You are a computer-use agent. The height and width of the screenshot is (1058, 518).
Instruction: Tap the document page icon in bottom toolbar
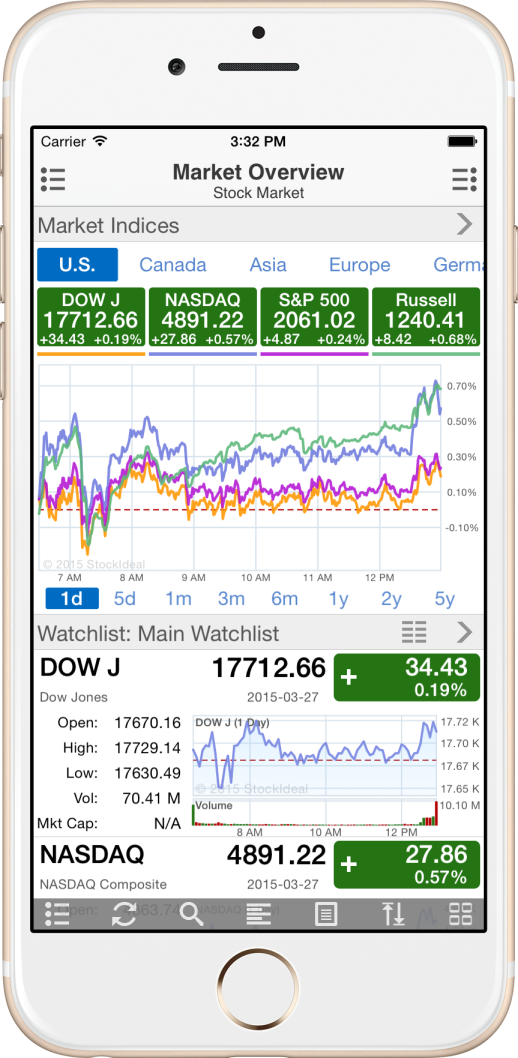coord(326,914)
